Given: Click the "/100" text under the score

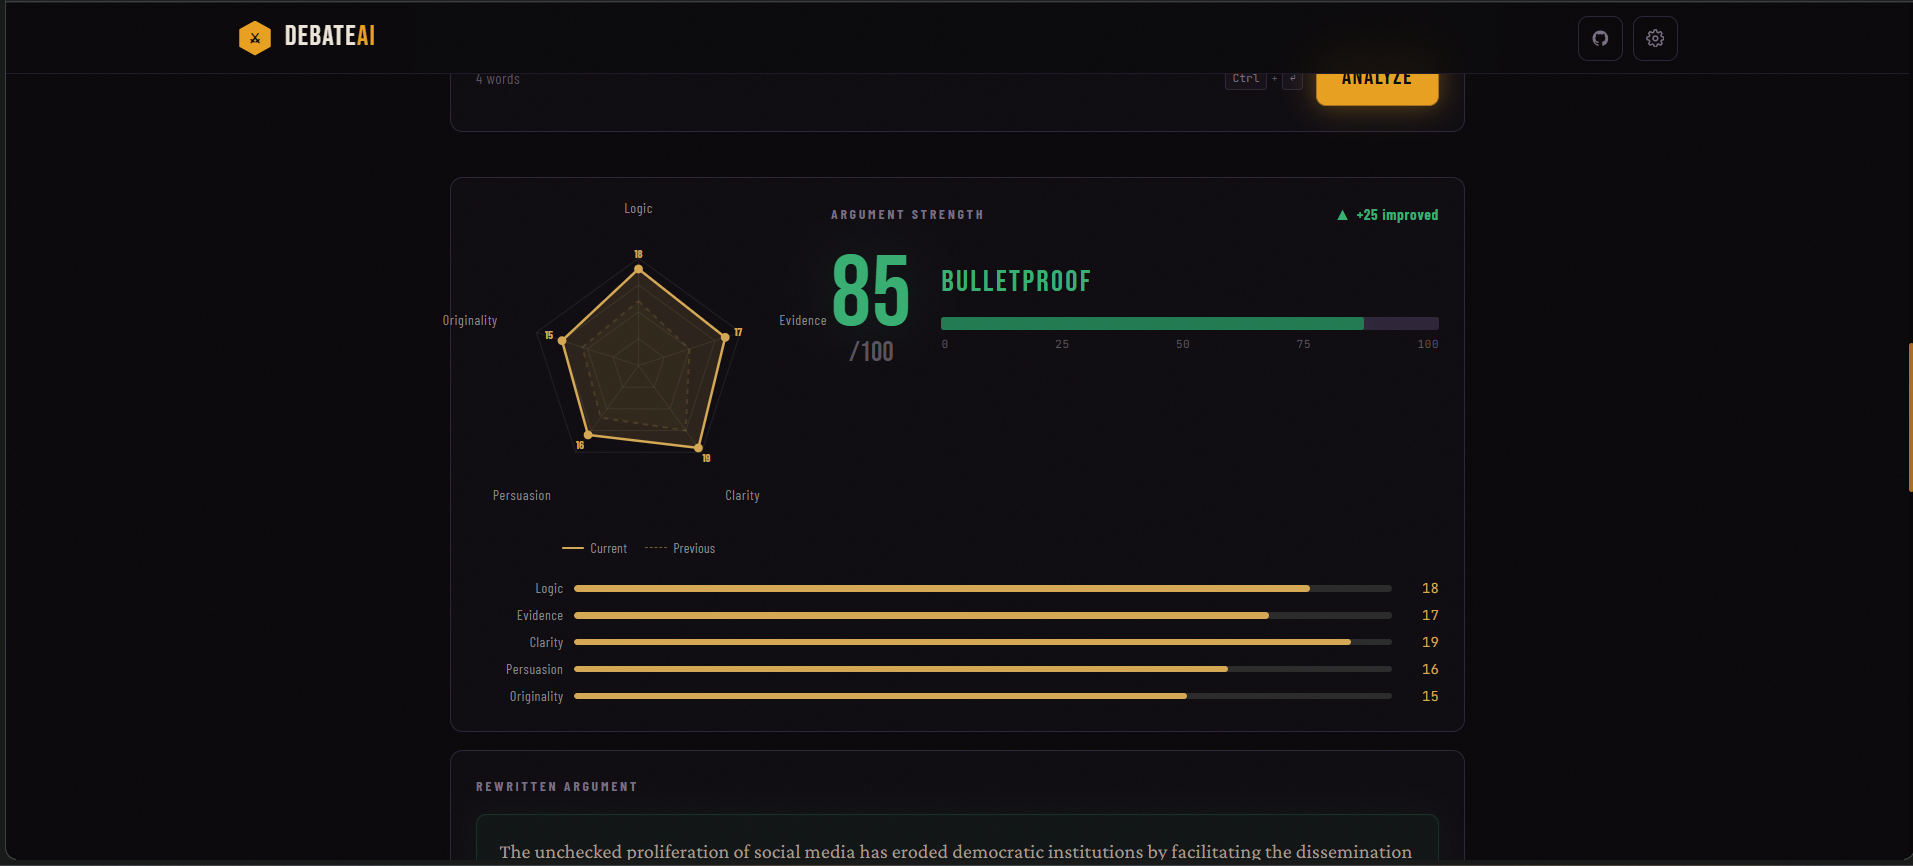Looking at the screenshot, I should [872, 351].
